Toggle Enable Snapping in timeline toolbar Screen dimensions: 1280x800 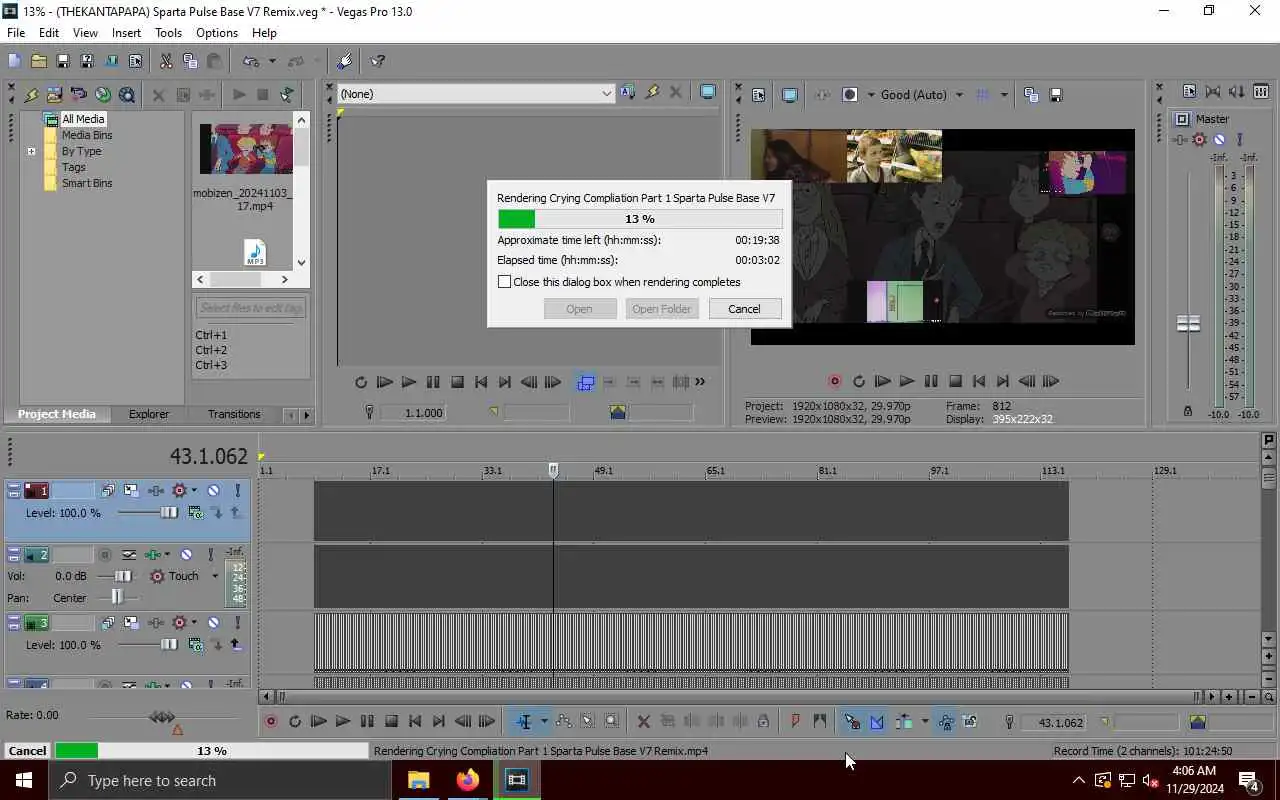(x=852, y=721)
